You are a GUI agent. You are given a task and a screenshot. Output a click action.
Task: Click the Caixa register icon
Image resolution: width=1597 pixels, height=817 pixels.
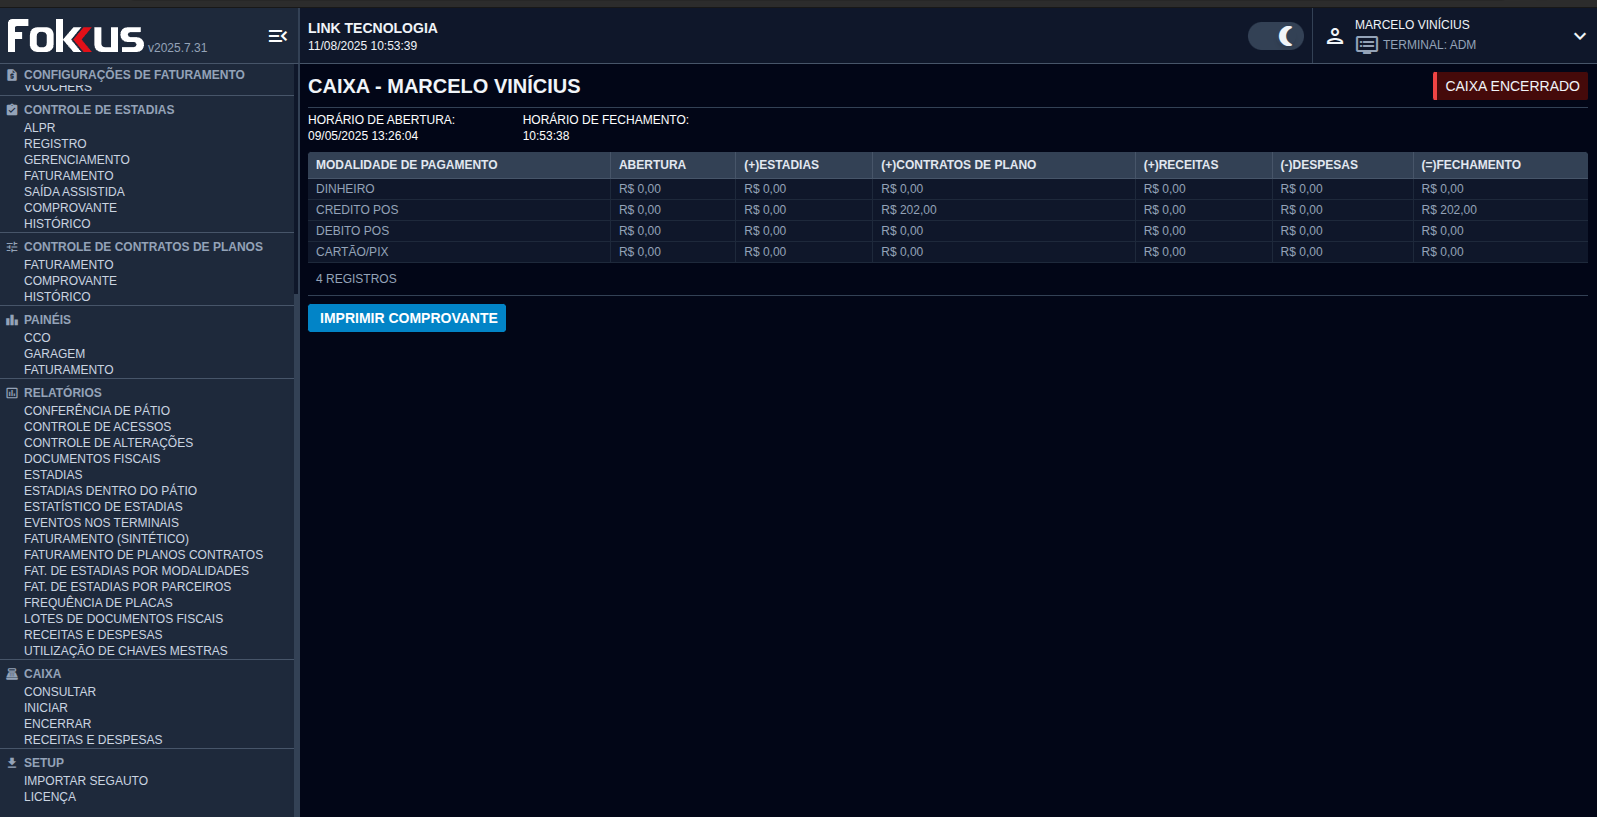click(x=12, y=674)
